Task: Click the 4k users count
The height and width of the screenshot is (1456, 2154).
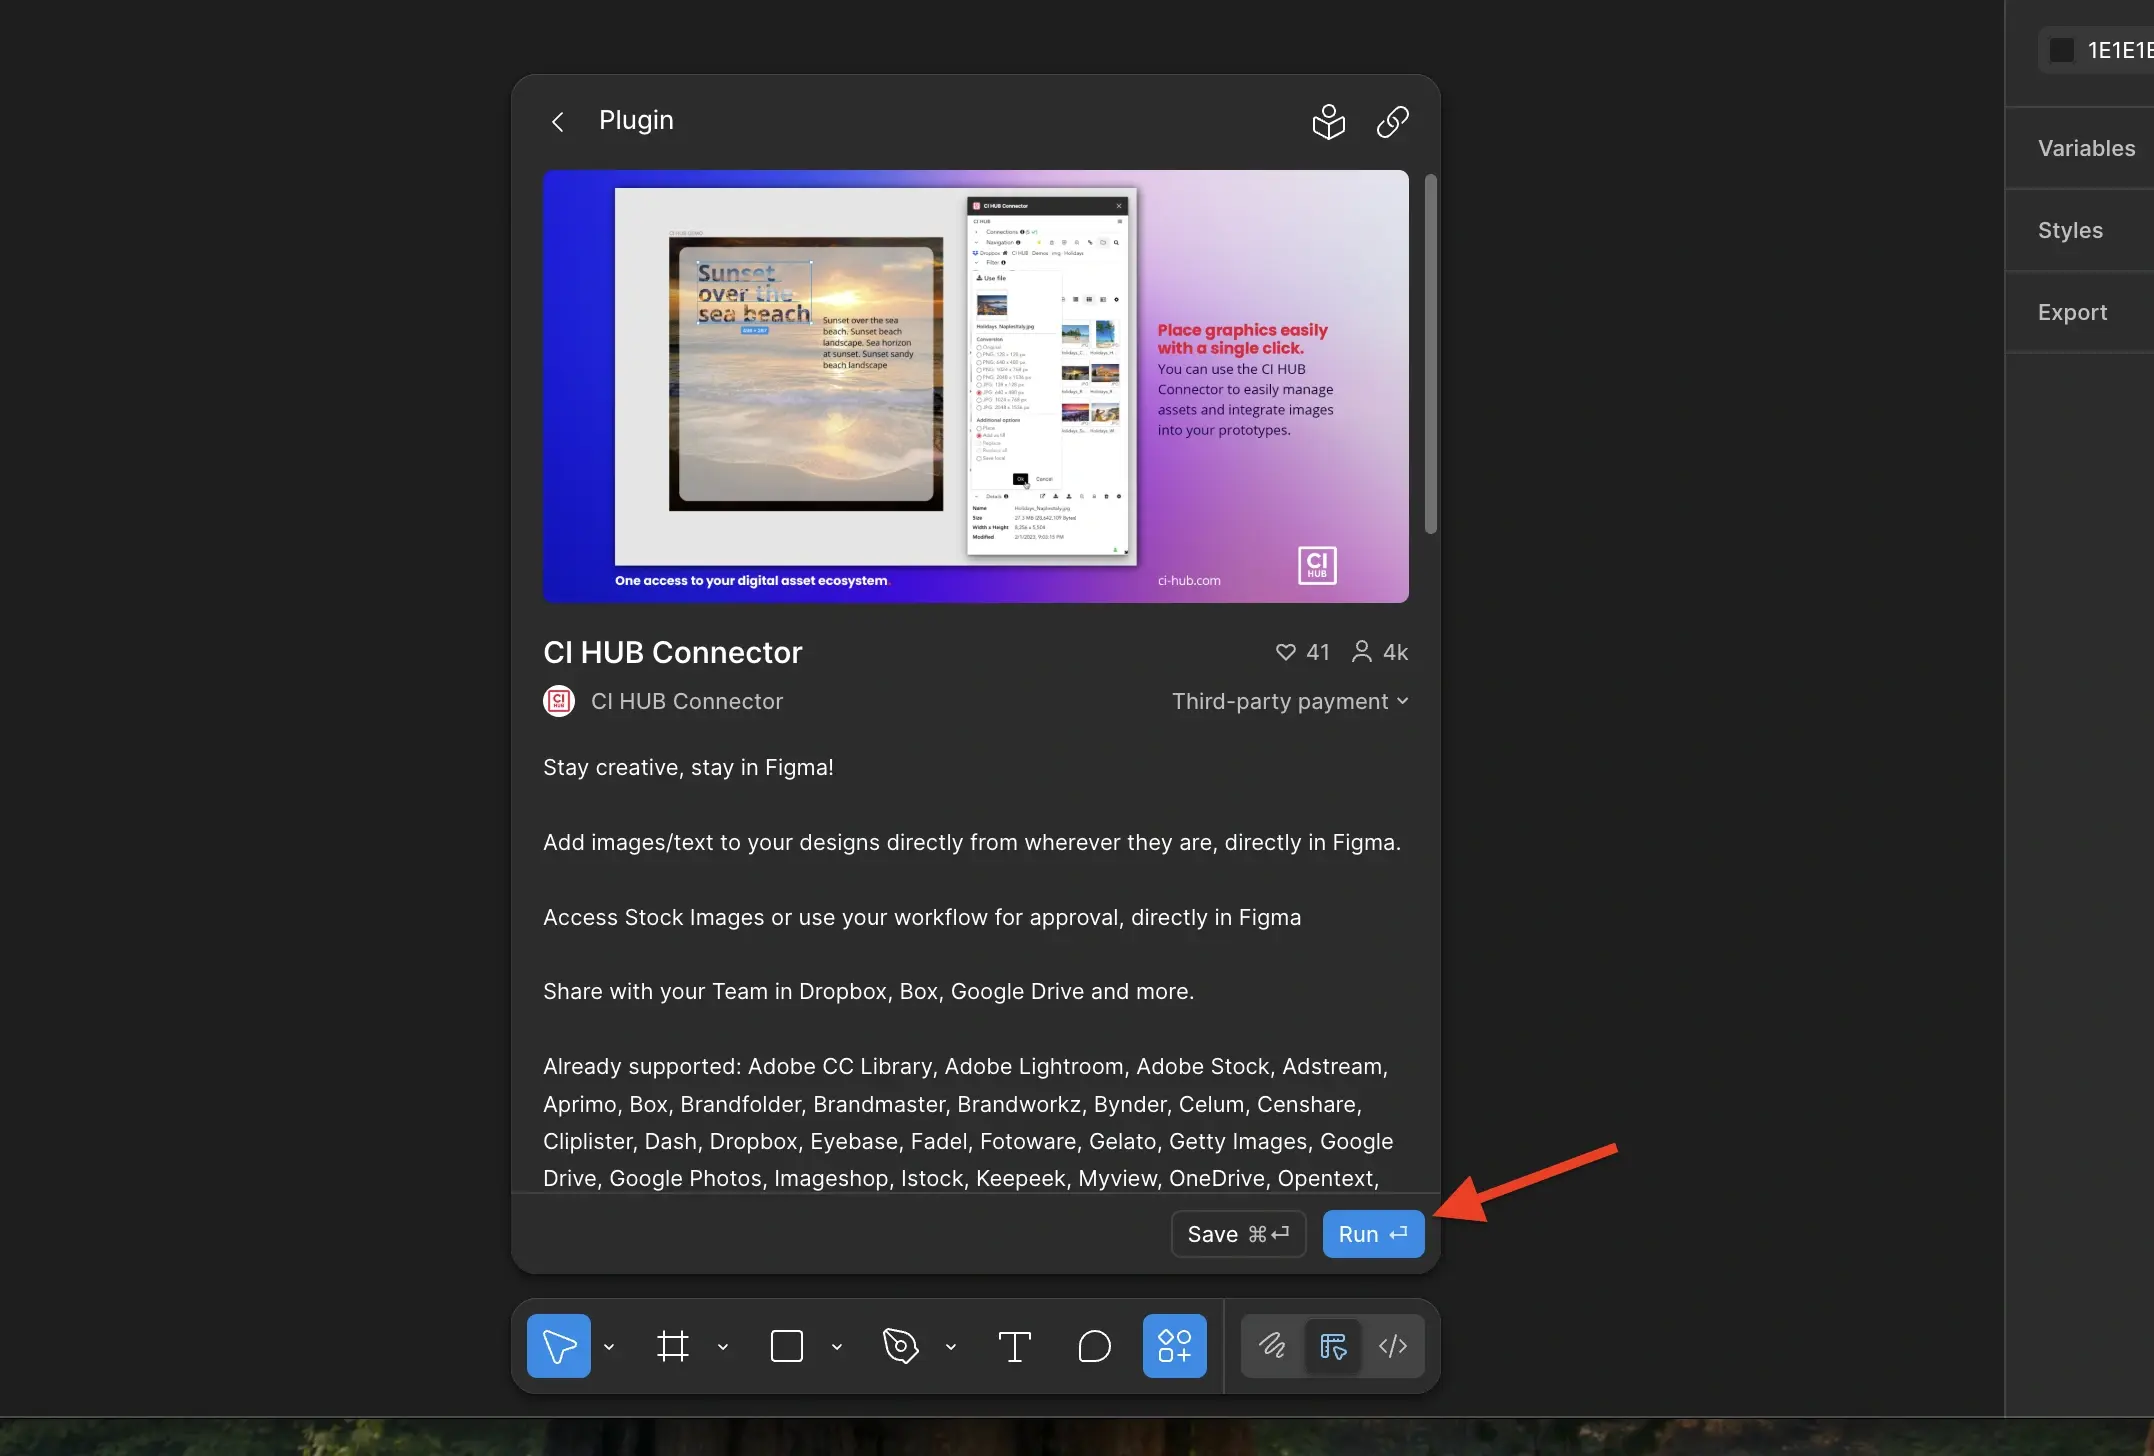Action: coord(1395,652)
